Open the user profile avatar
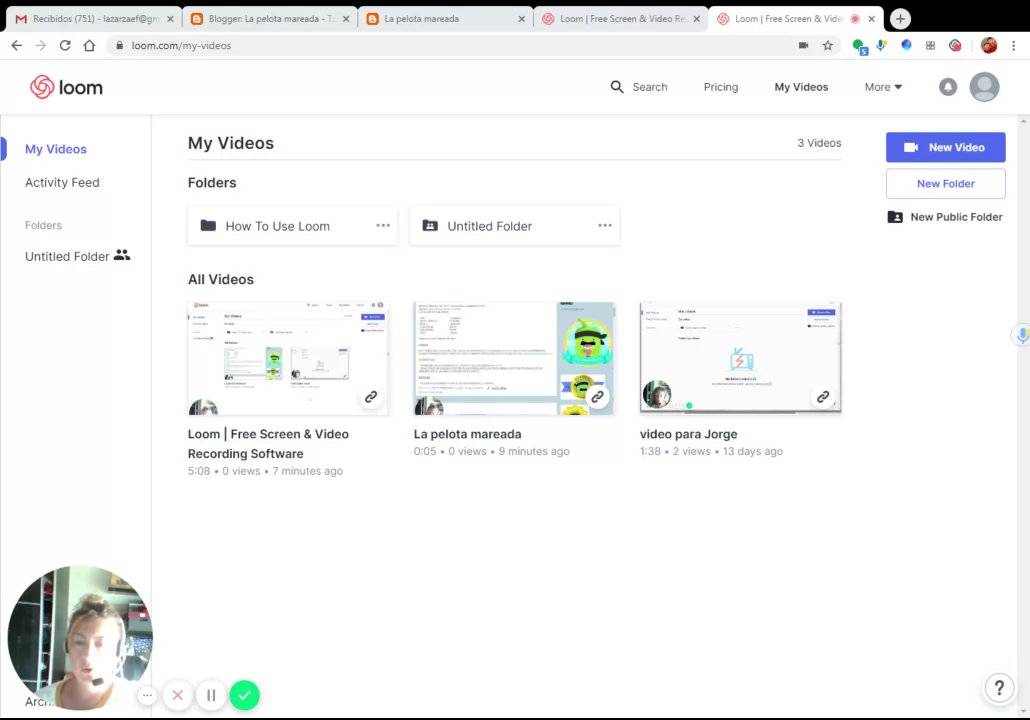 point(984,87)
